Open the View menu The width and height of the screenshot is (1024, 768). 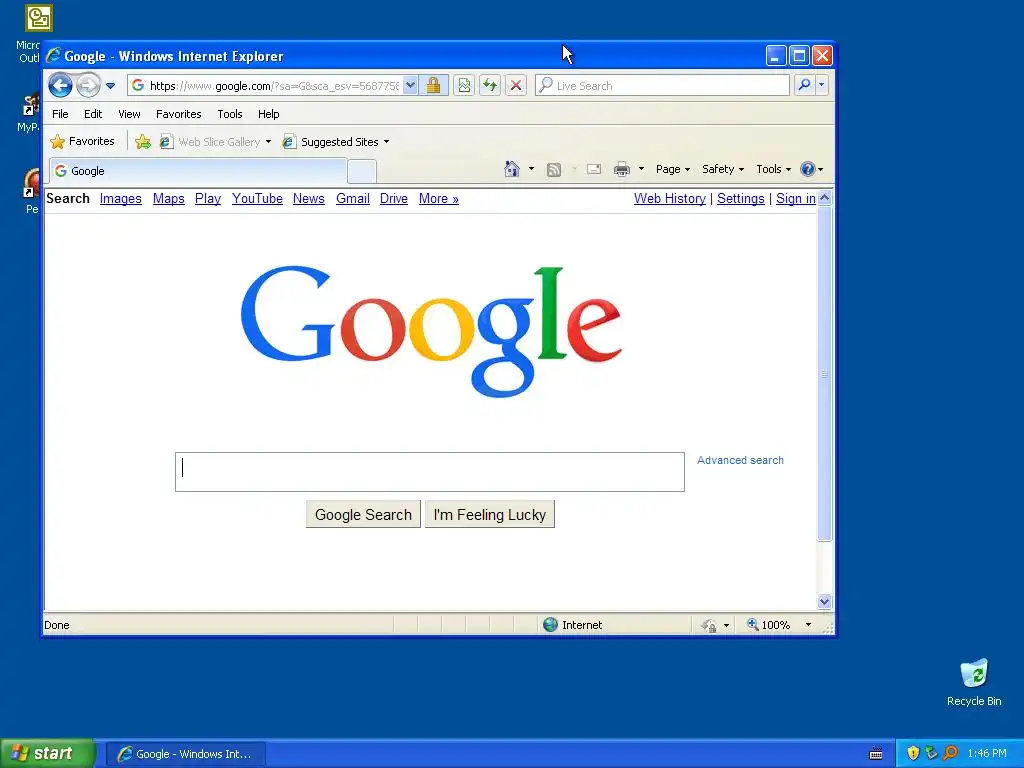tap(129, 114)
